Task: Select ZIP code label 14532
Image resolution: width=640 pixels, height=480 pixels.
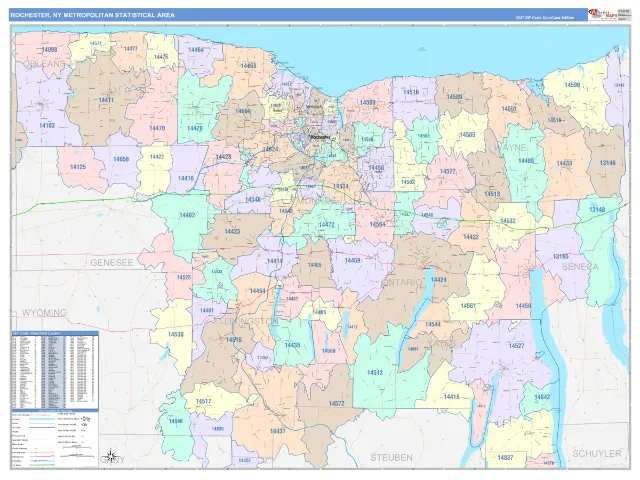Action: [x=508, y=221]
